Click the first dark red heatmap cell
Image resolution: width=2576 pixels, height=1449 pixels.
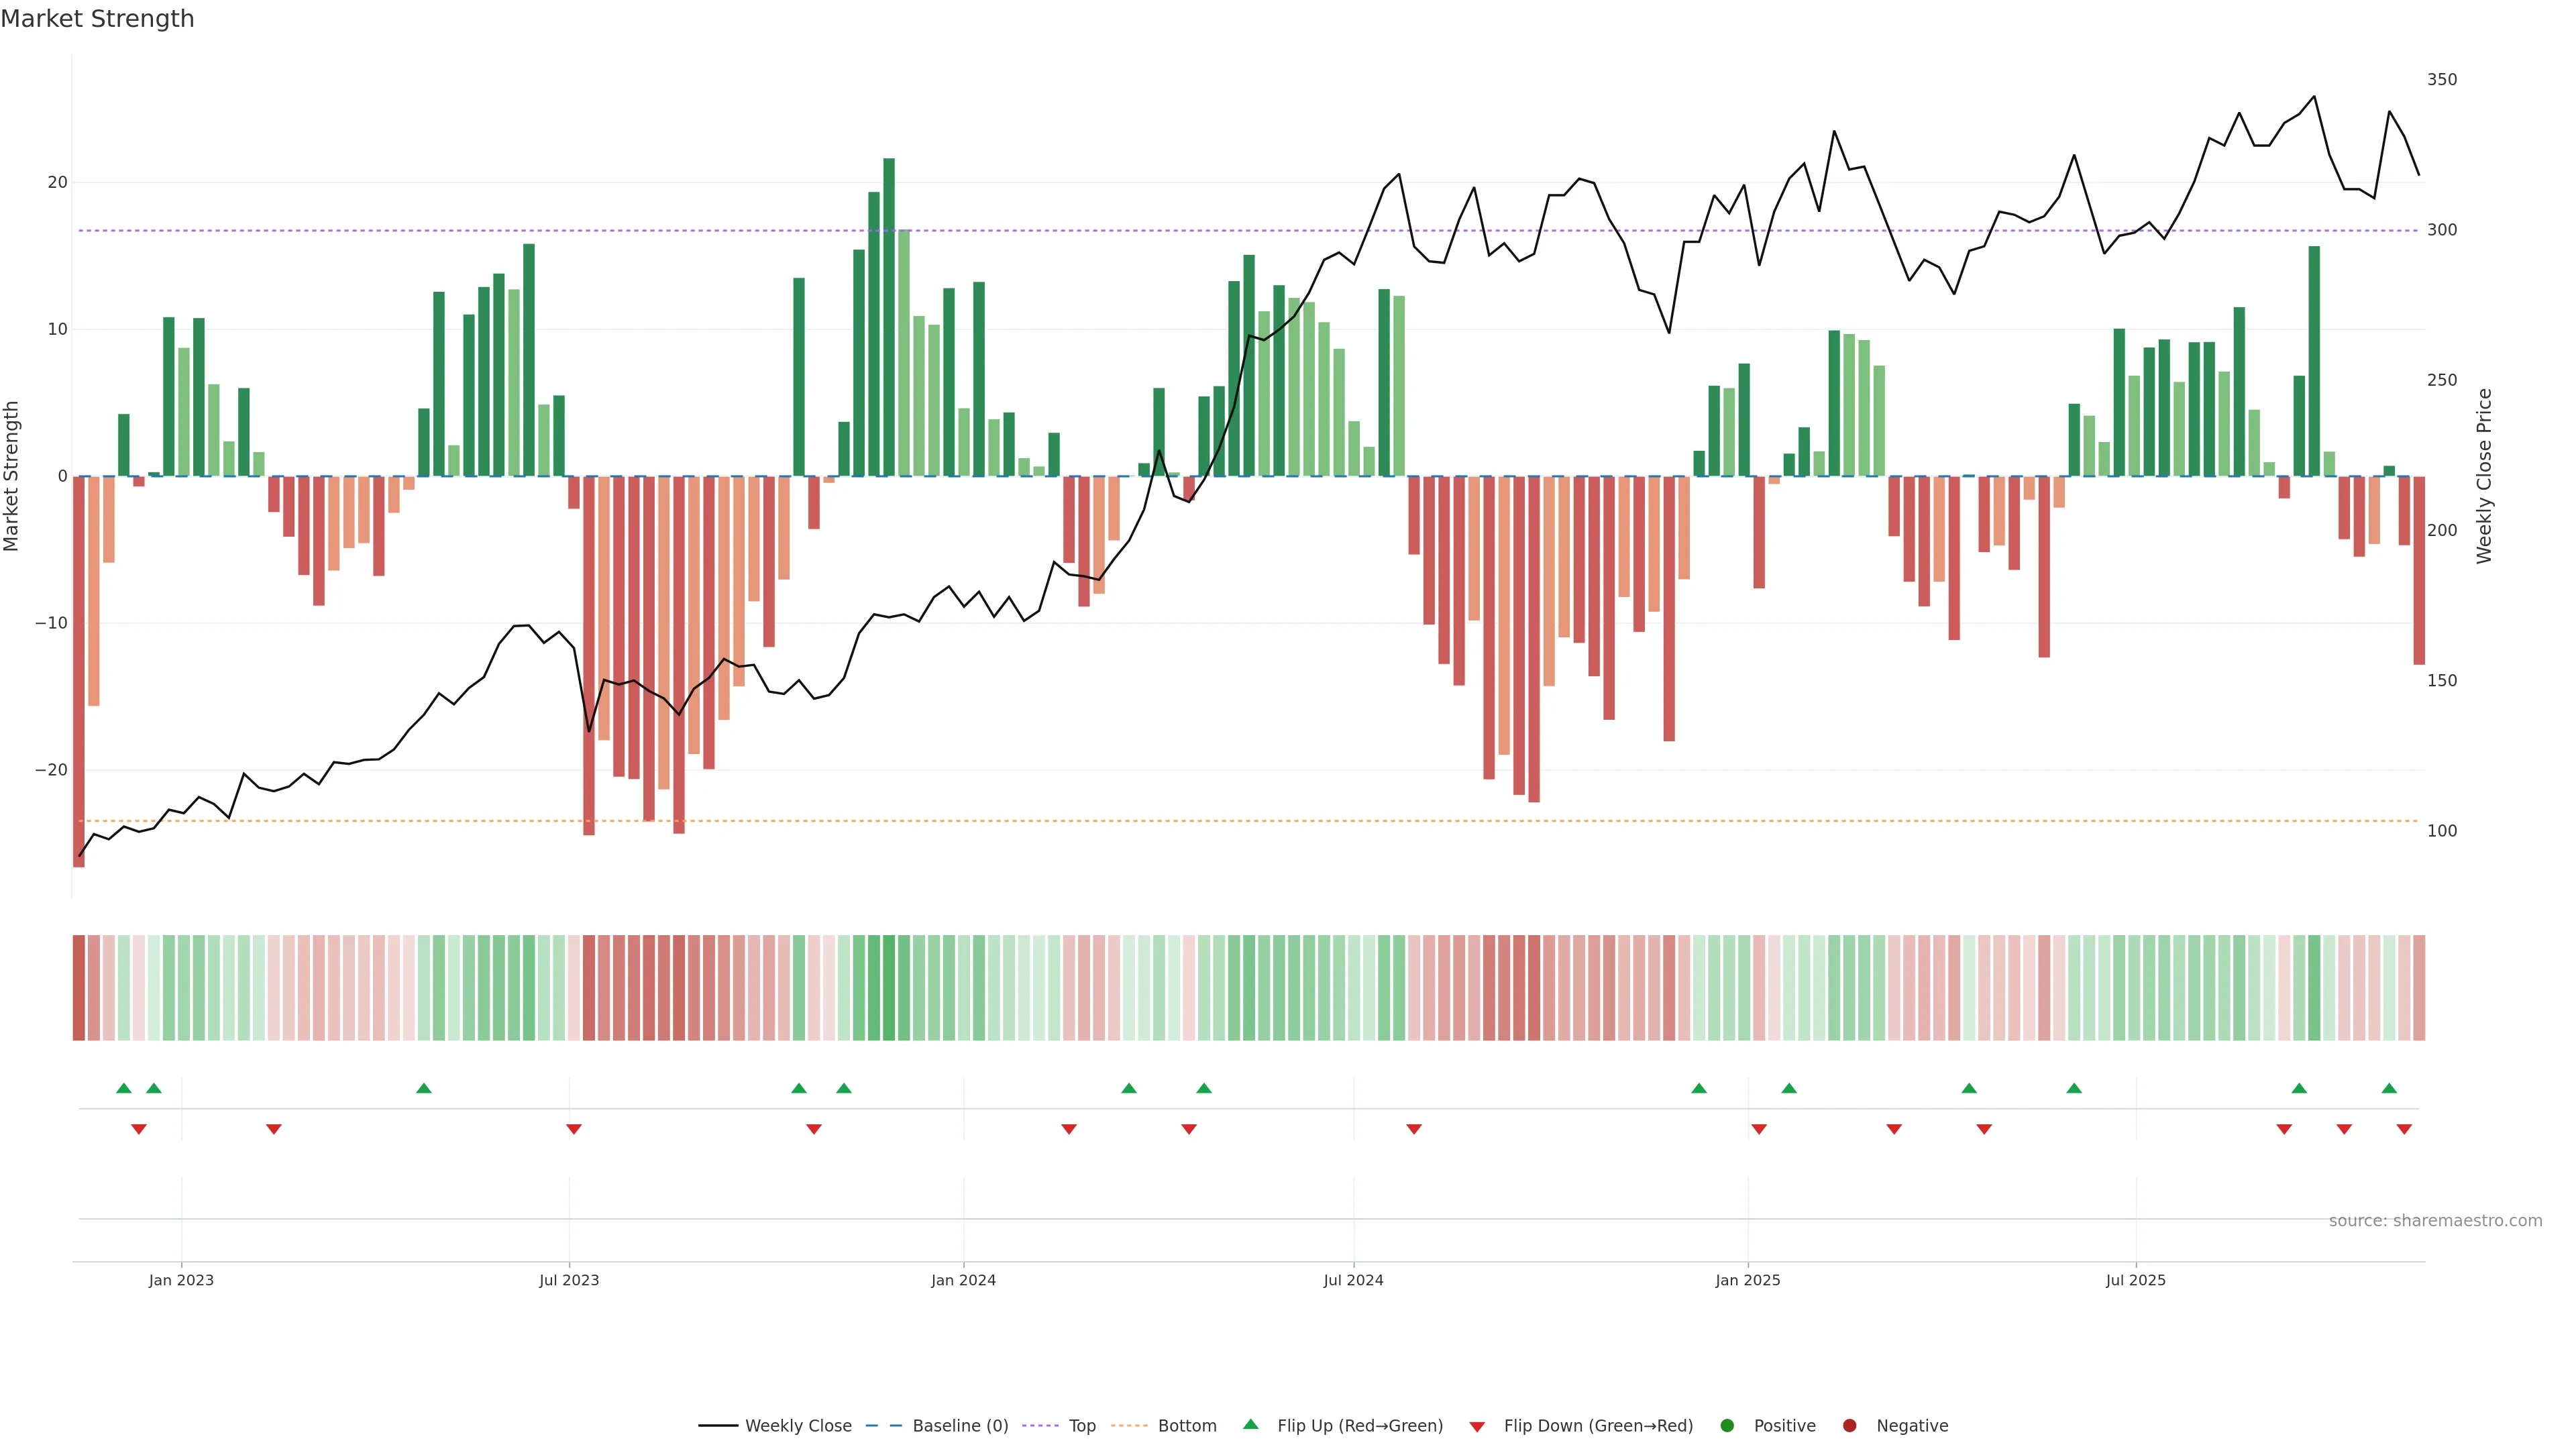79,987
